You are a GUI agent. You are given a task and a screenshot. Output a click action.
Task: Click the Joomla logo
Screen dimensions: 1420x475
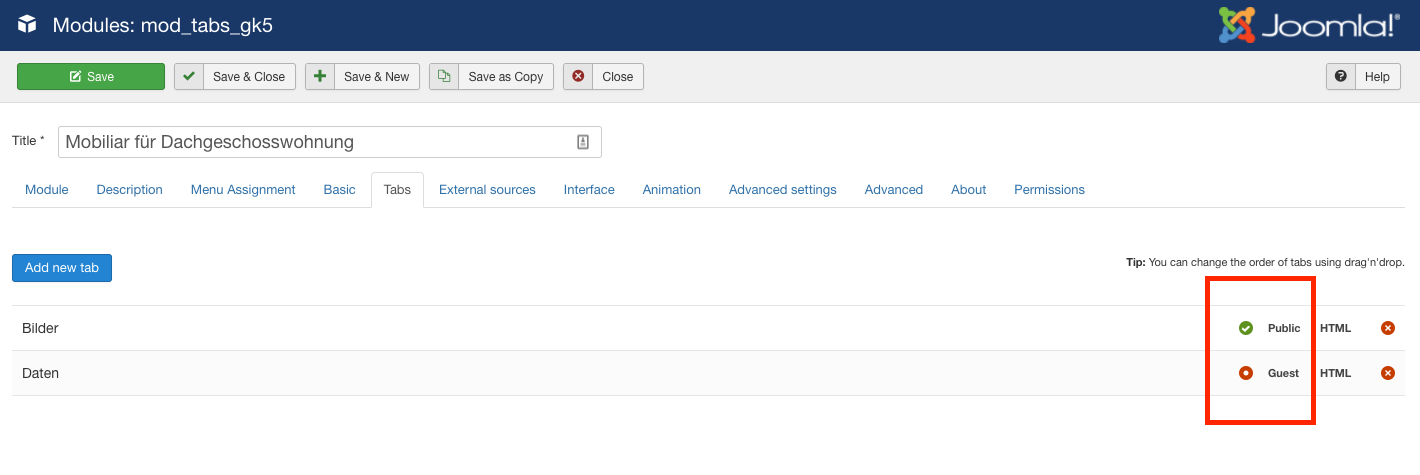coord(1308,25)
